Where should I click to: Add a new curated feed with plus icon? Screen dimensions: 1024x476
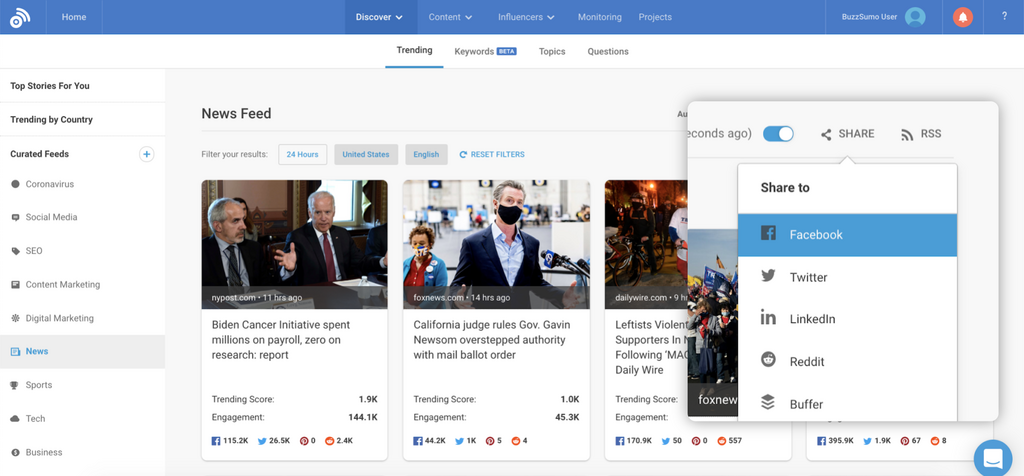(x=146, y=154)
